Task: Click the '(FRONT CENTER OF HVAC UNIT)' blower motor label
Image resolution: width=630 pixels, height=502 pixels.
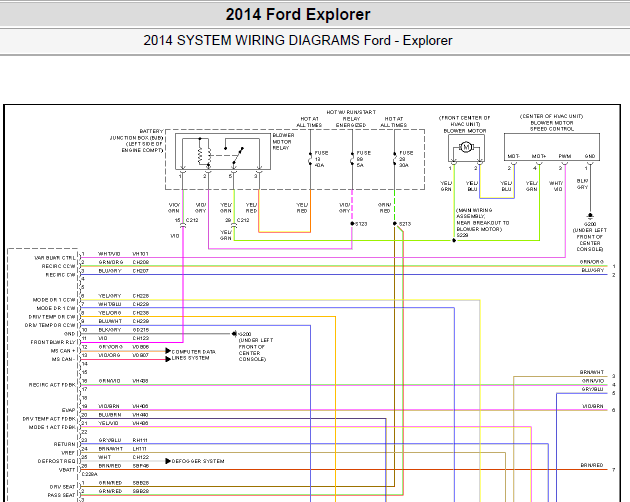Action: point(465,121)
